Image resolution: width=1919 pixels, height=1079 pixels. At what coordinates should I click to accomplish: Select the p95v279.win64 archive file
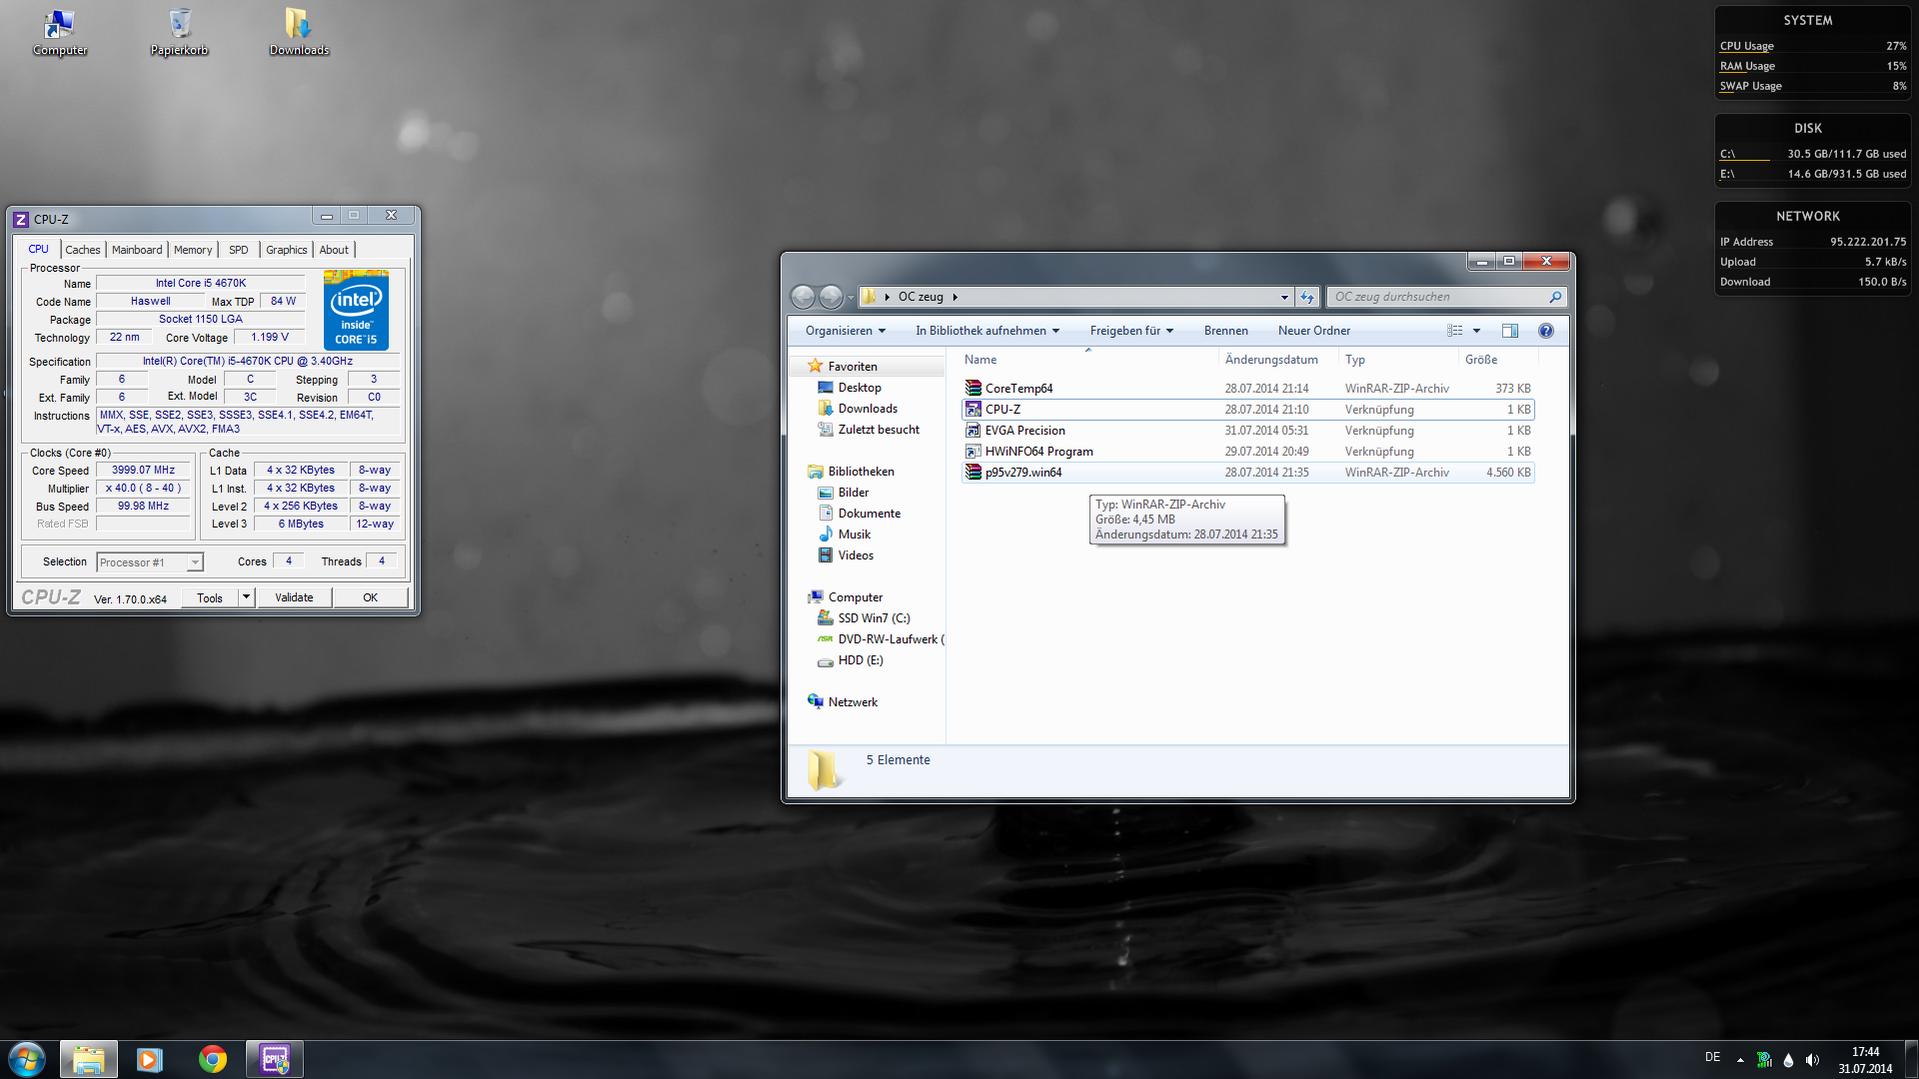tap(1247, 472)
